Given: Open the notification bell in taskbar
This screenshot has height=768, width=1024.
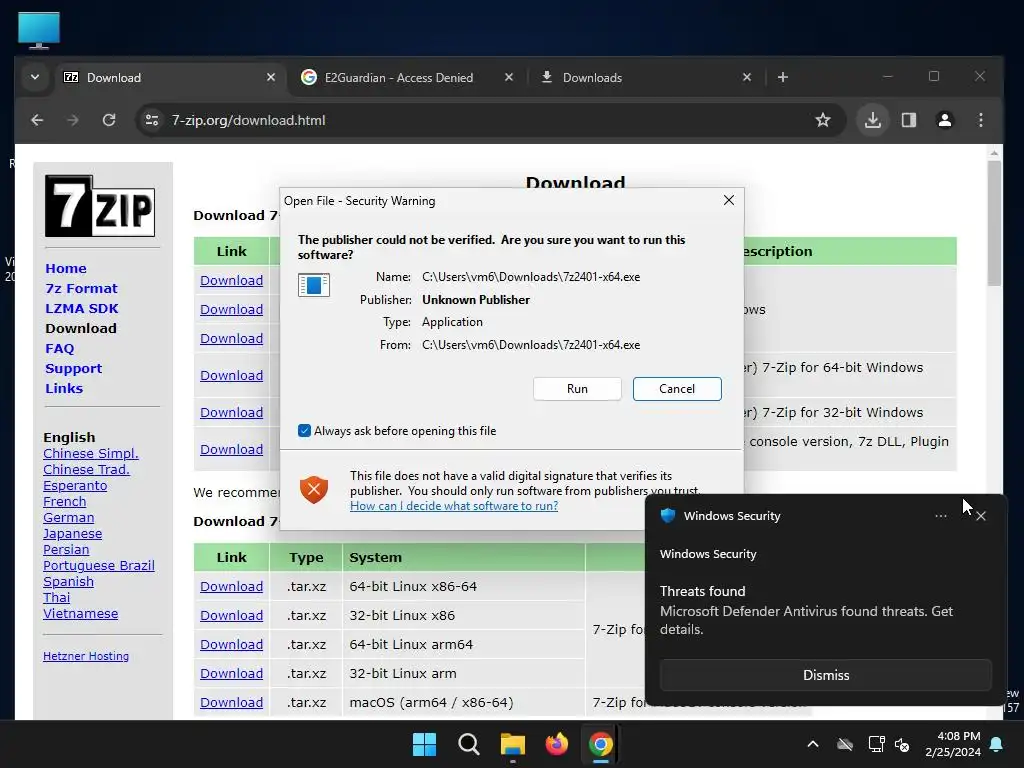Looking at the screenshot, I should point(997,744).
